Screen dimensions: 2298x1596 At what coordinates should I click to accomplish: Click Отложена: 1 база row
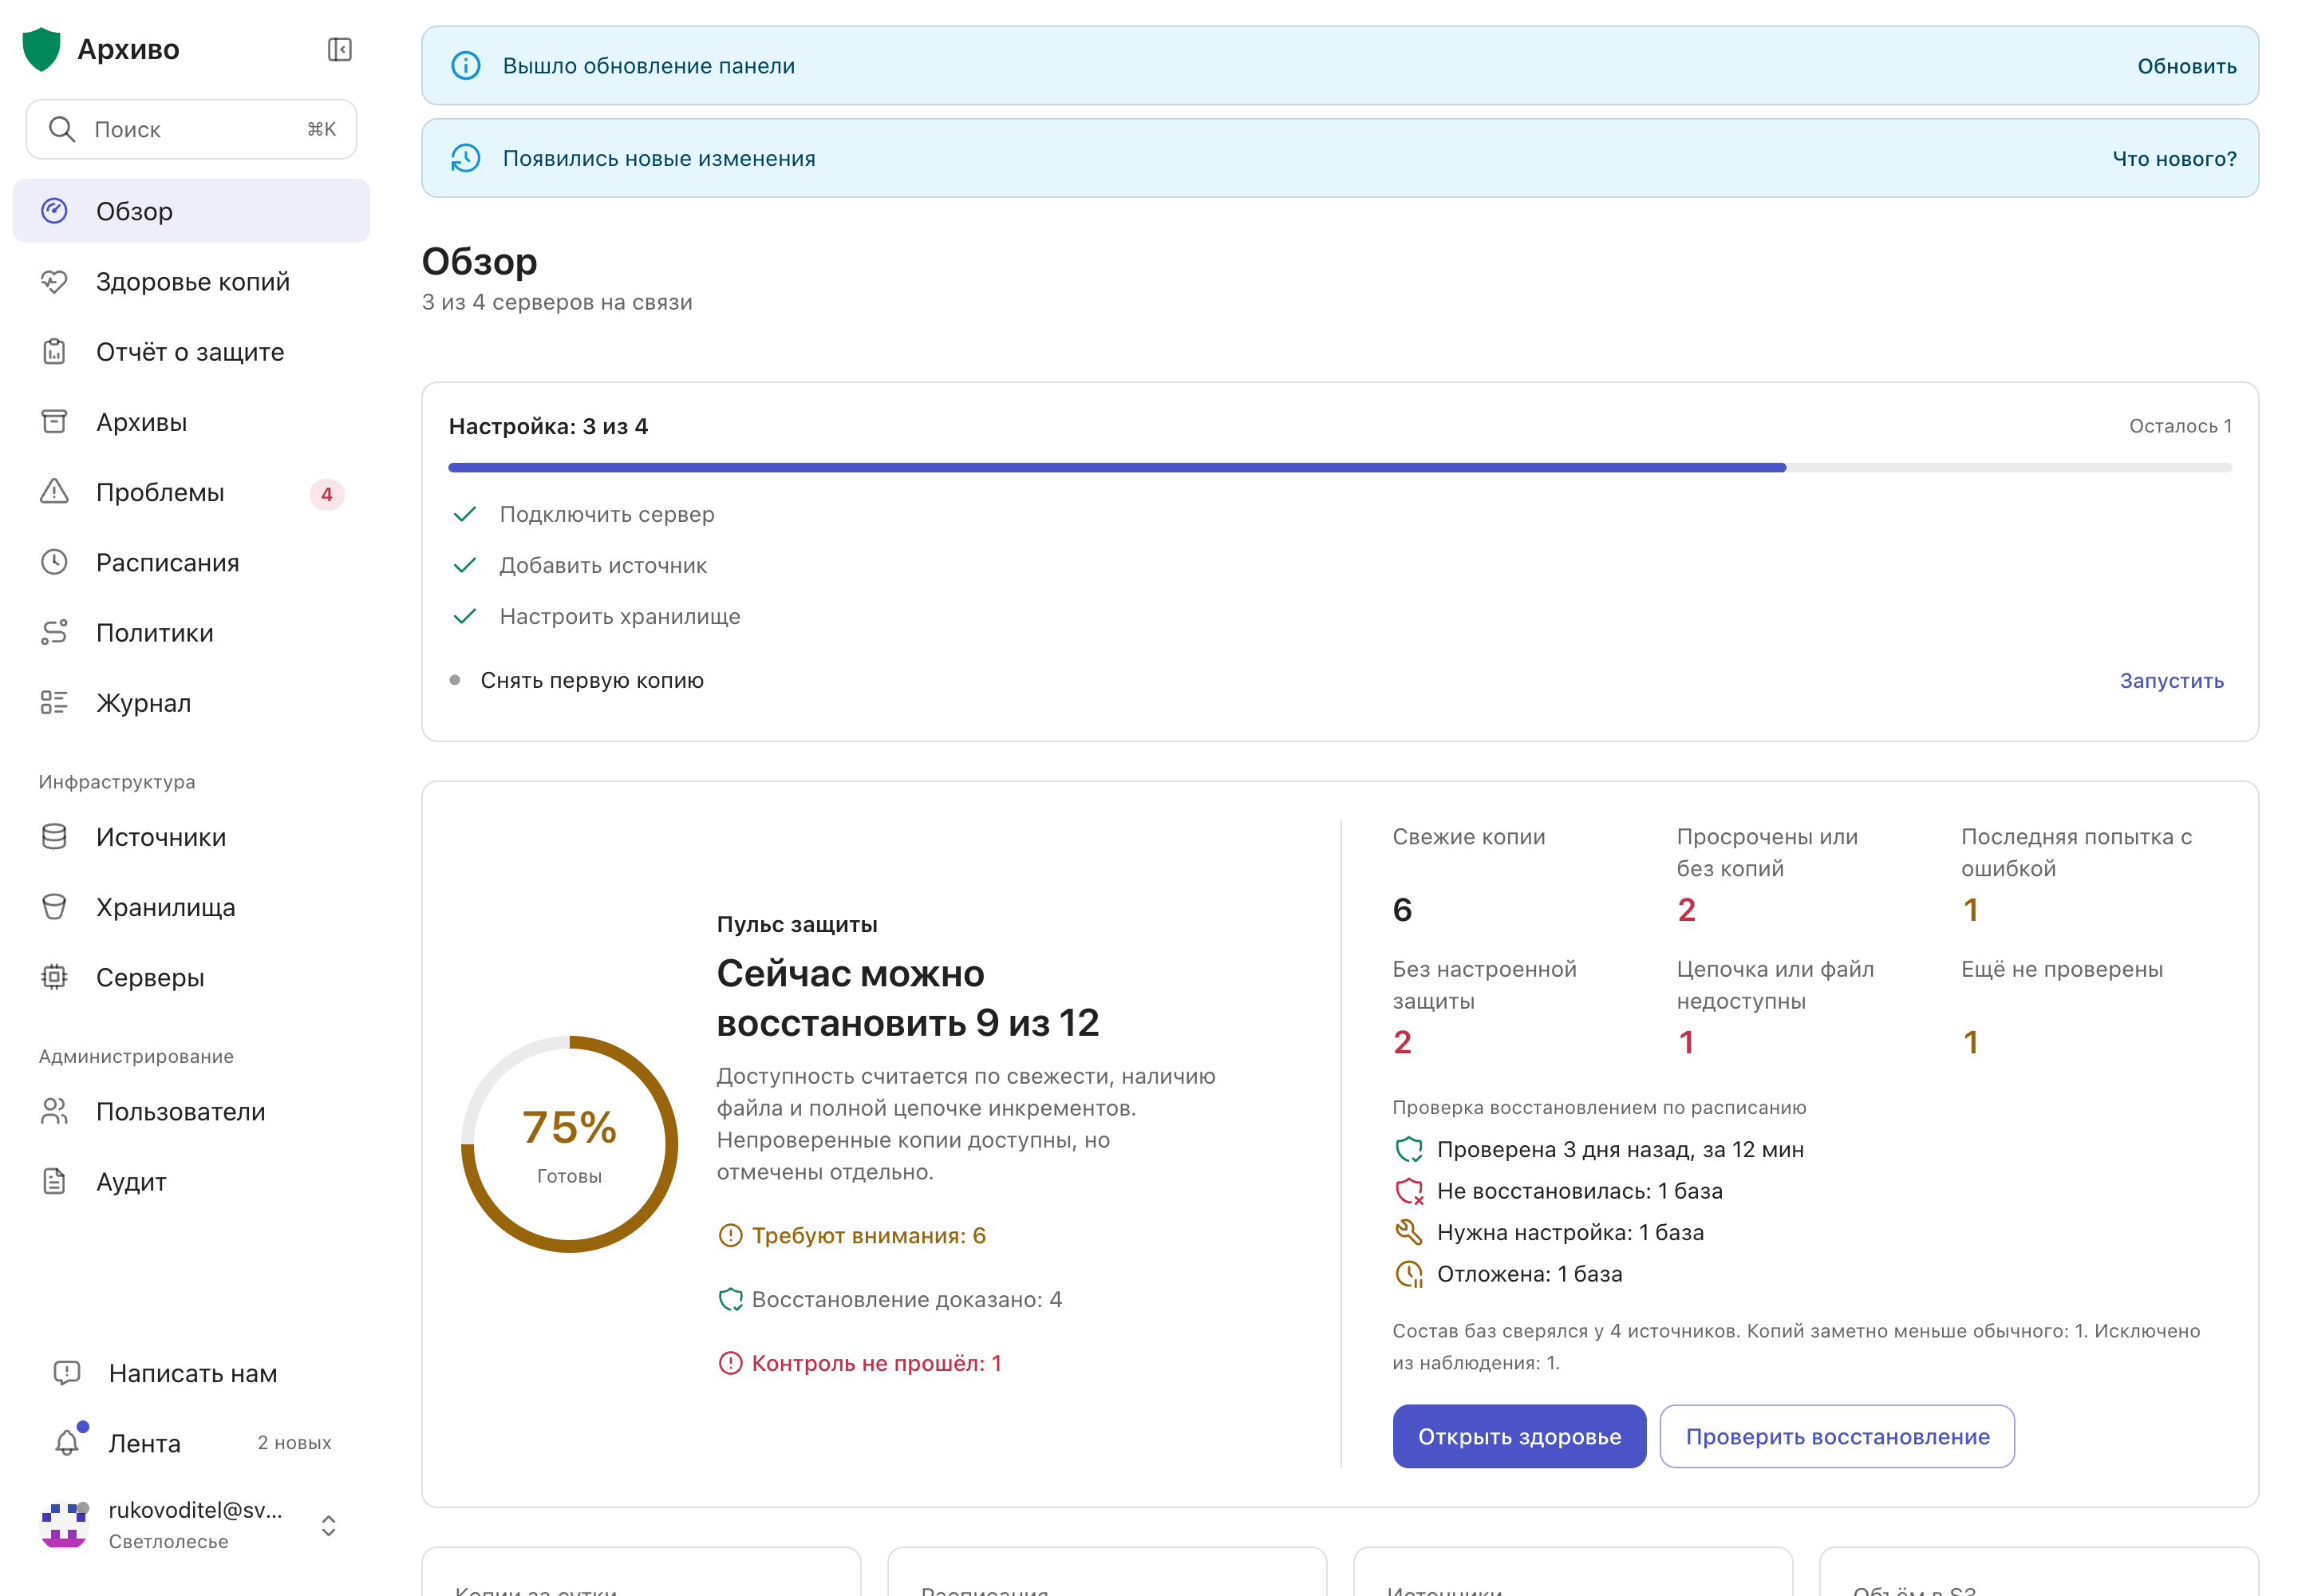pos(1509,1273)
